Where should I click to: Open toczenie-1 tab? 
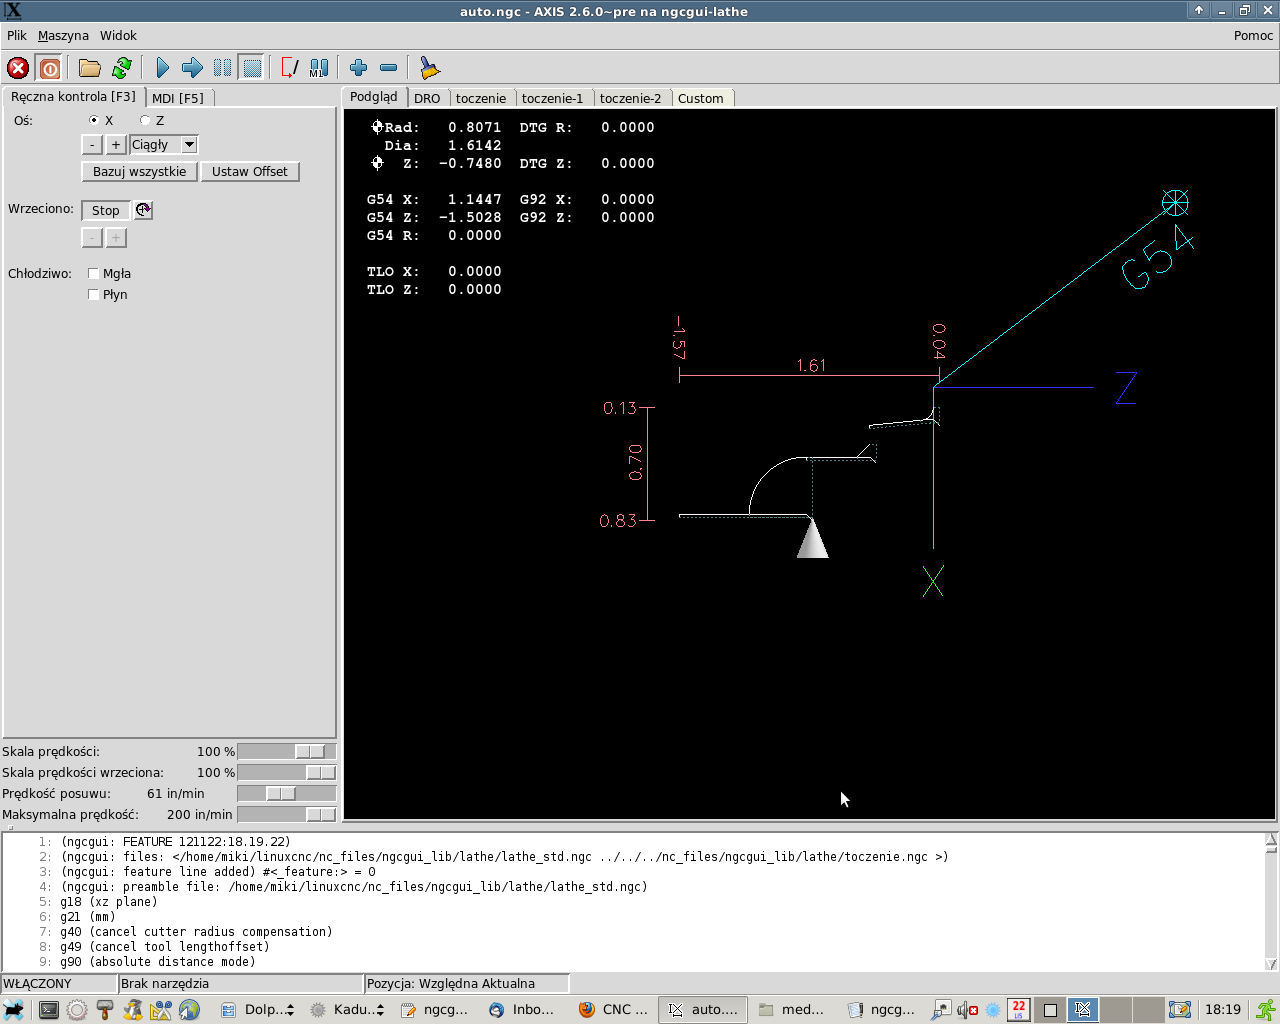point(552,98)
